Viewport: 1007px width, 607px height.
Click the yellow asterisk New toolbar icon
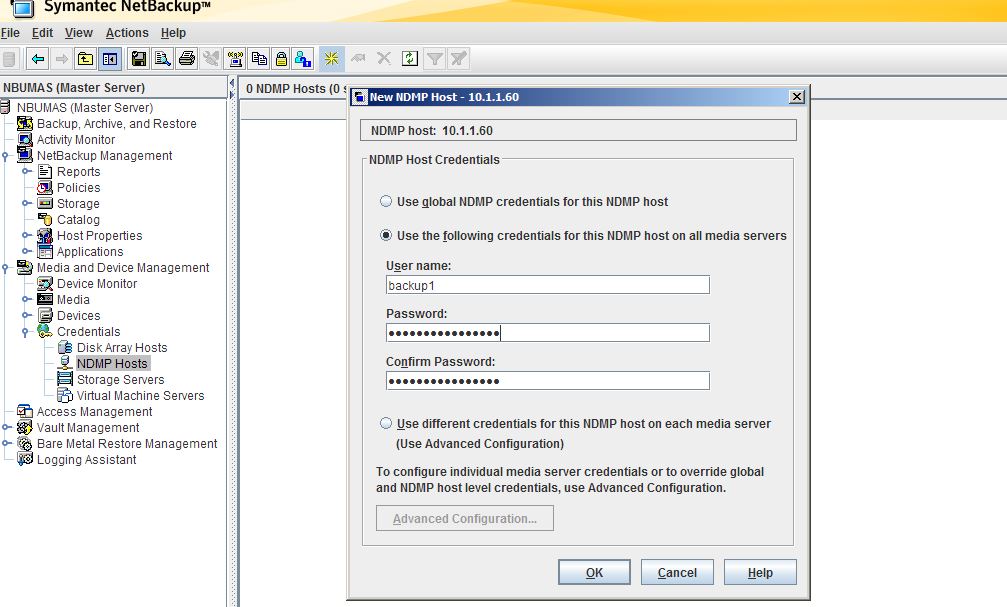click(330, 58)
